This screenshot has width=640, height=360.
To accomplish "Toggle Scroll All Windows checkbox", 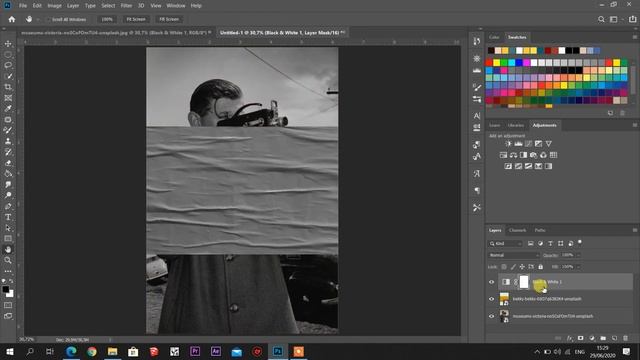I will point(48,19).
